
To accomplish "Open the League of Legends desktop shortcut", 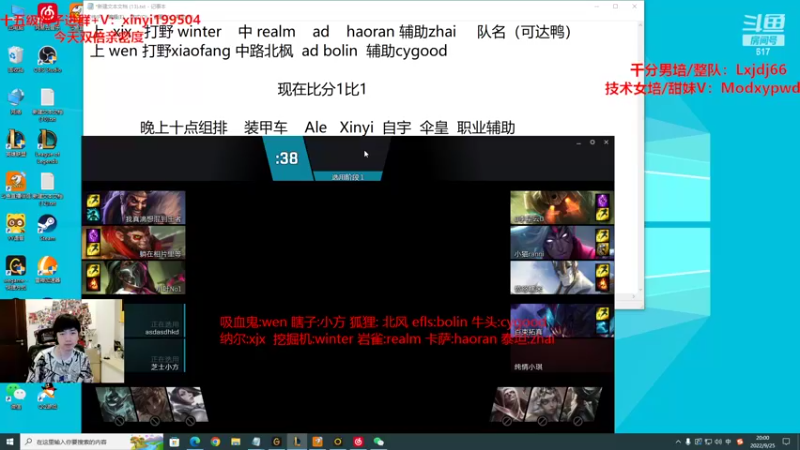I will pyautogui.click(x=47, y=146).
